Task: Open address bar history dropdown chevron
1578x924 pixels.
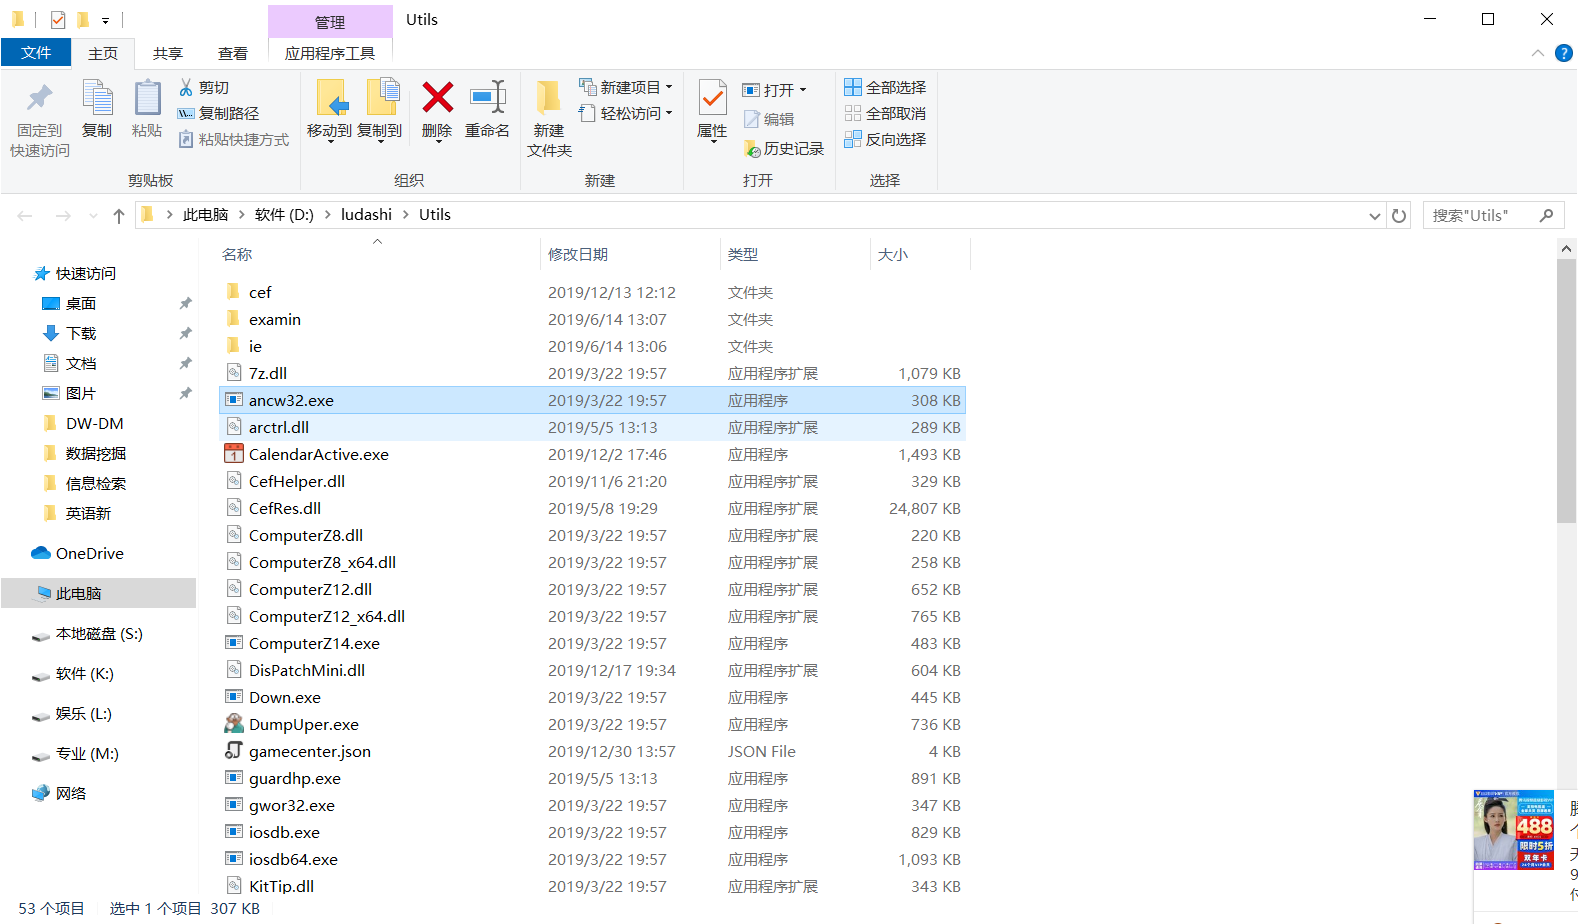Action: (x=1375, y=215)
